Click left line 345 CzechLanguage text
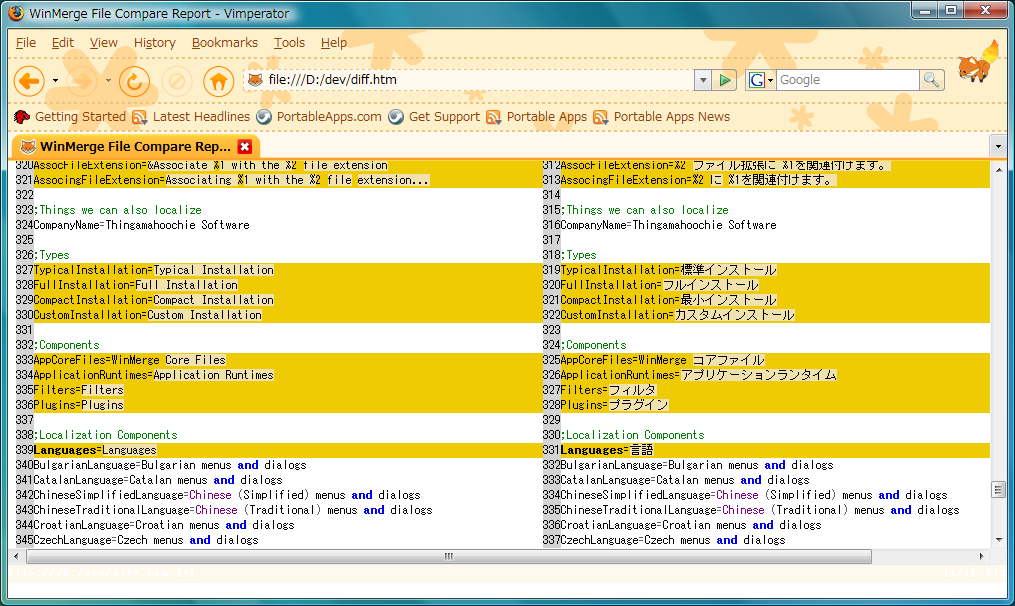Screen dimensions: 1015x606 (146, 540)
